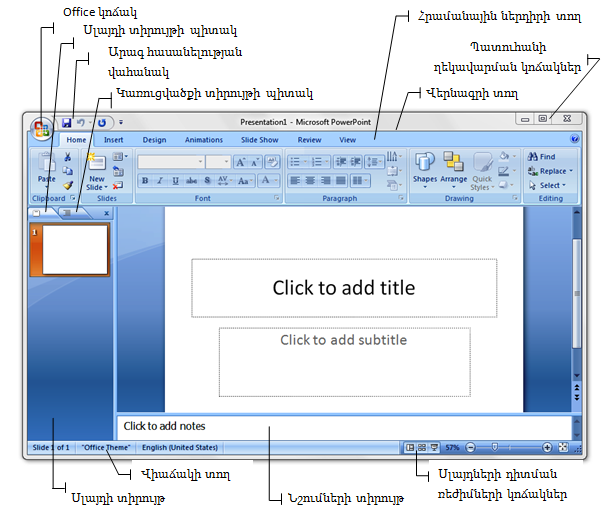Screen dimensions: 609x512
Task: Delete slide with red X icon
Action: click(118, 186)
